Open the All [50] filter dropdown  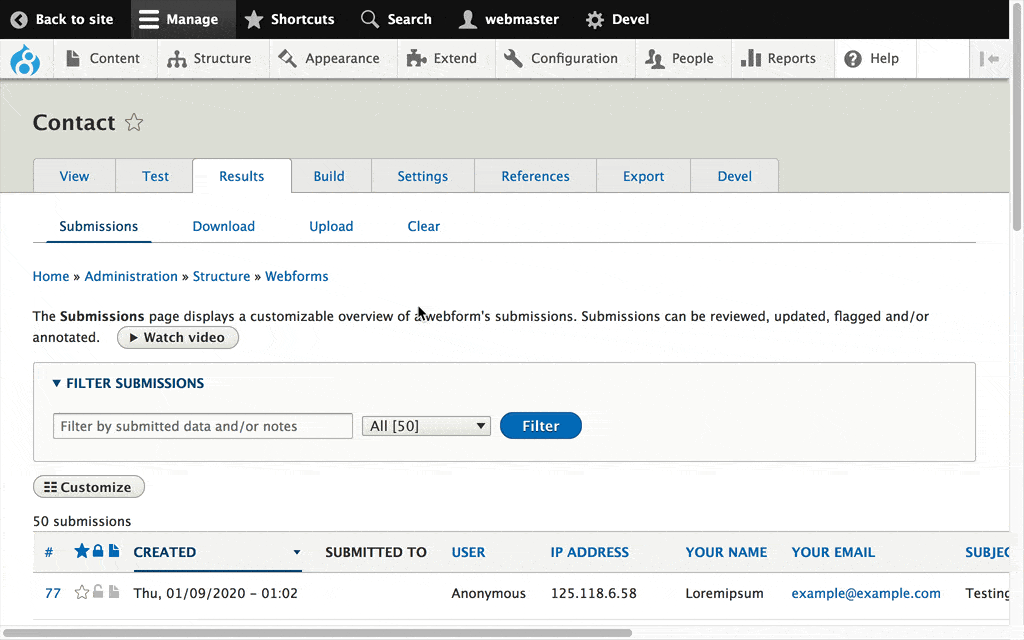click(426, 426)
